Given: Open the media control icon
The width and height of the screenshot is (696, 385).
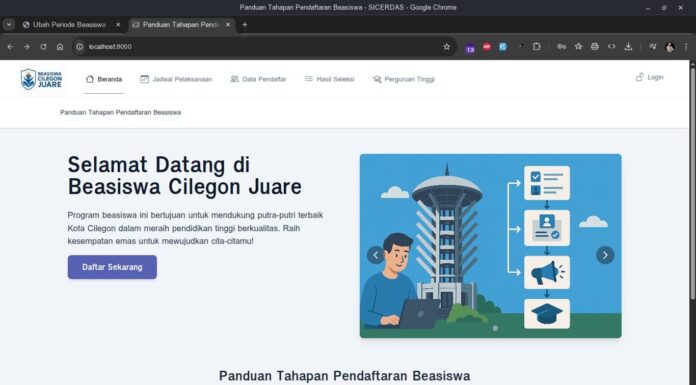Looking at the screenshot, I should pyautogui.click(x=653, y=47).
